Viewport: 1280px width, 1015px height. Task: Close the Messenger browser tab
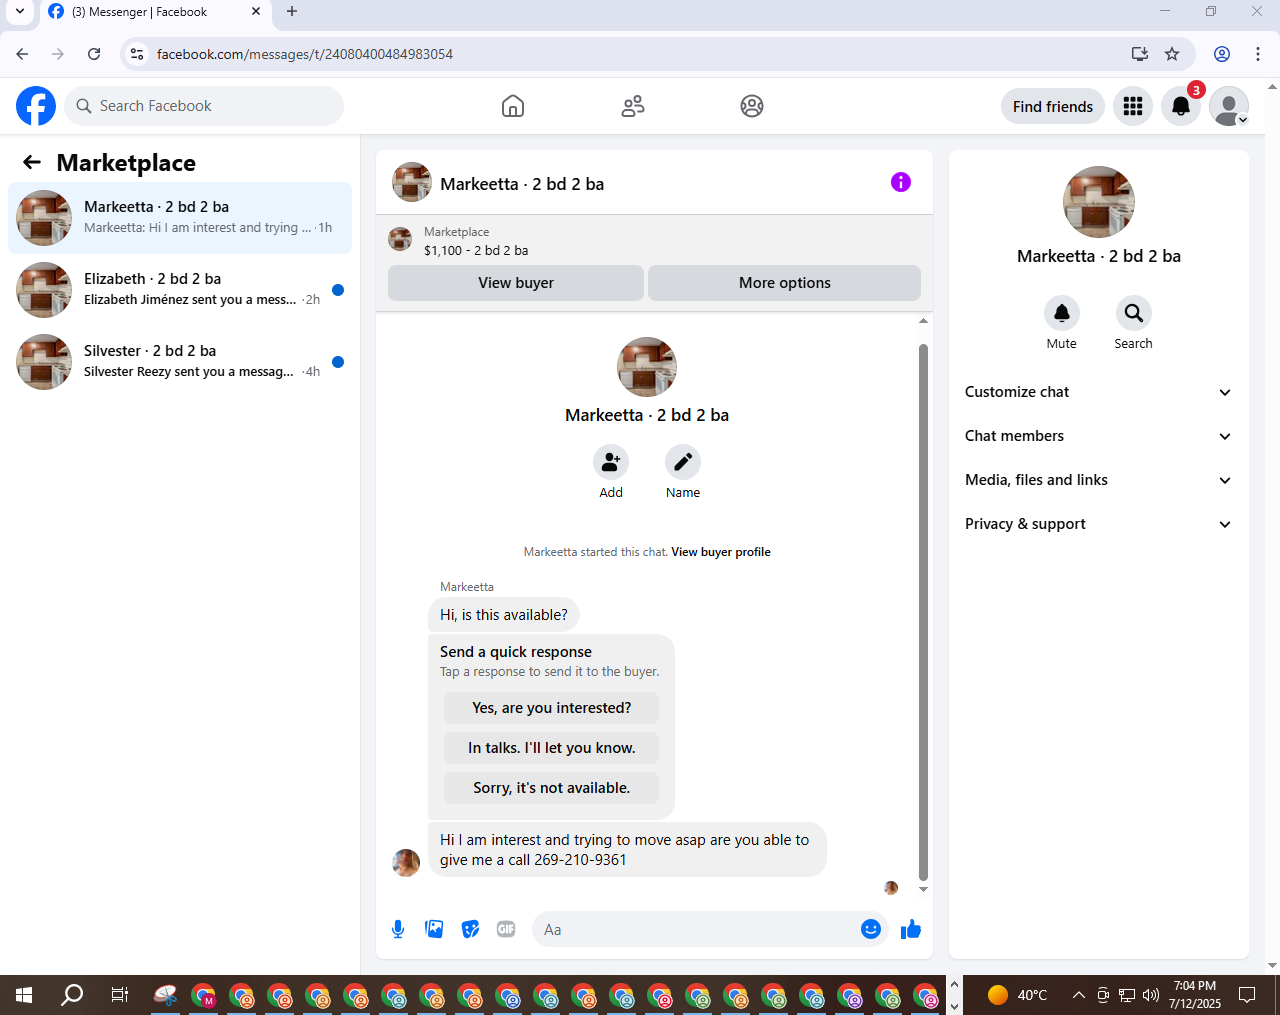[256, 12]
